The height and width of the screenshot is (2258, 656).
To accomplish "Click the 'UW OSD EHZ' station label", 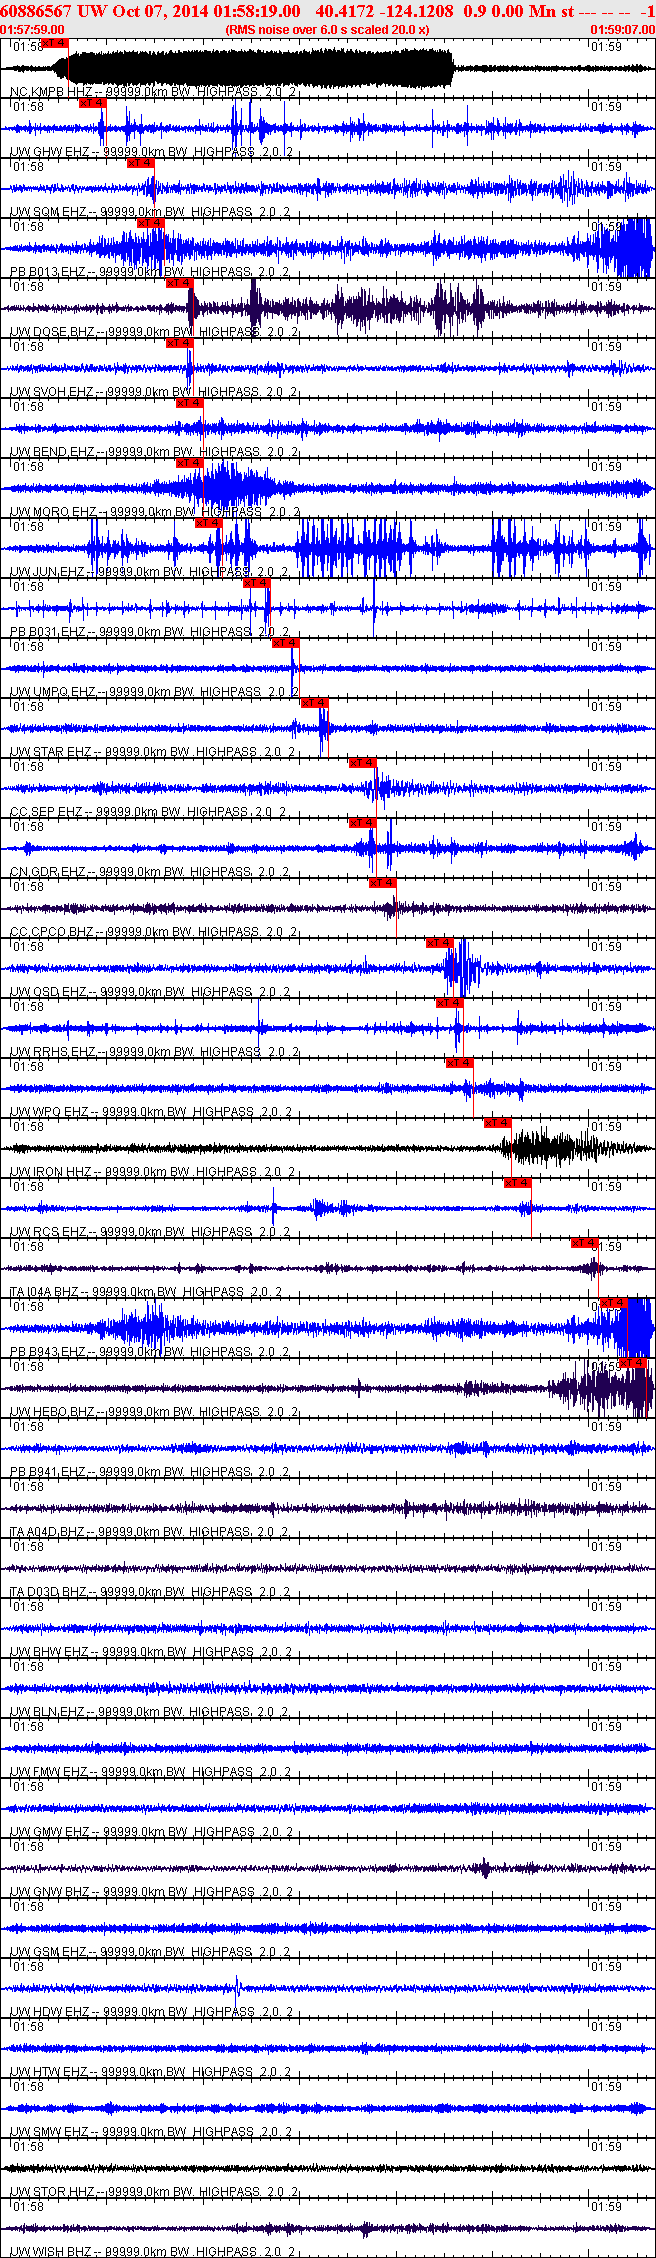I will pos(48,992).
